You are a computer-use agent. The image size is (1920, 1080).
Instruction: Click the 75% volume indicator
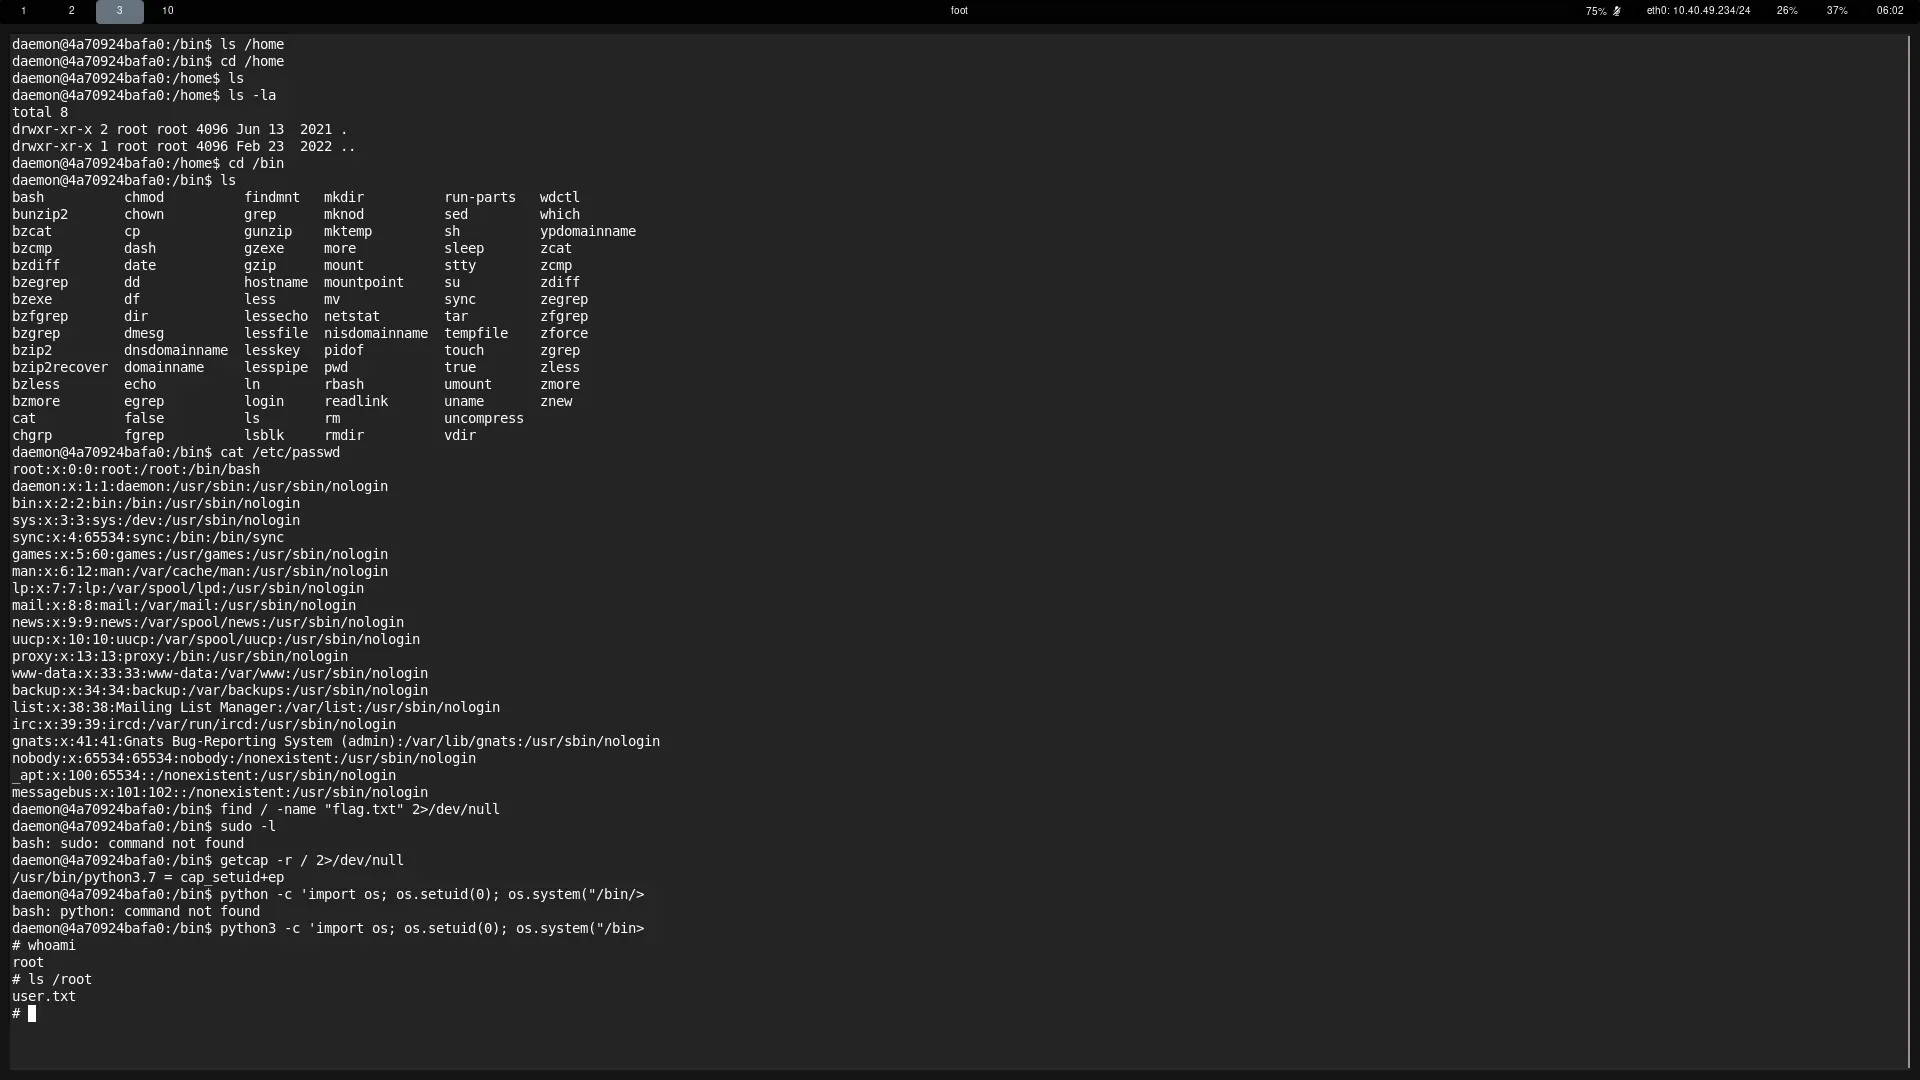[x=1596, y=11]
